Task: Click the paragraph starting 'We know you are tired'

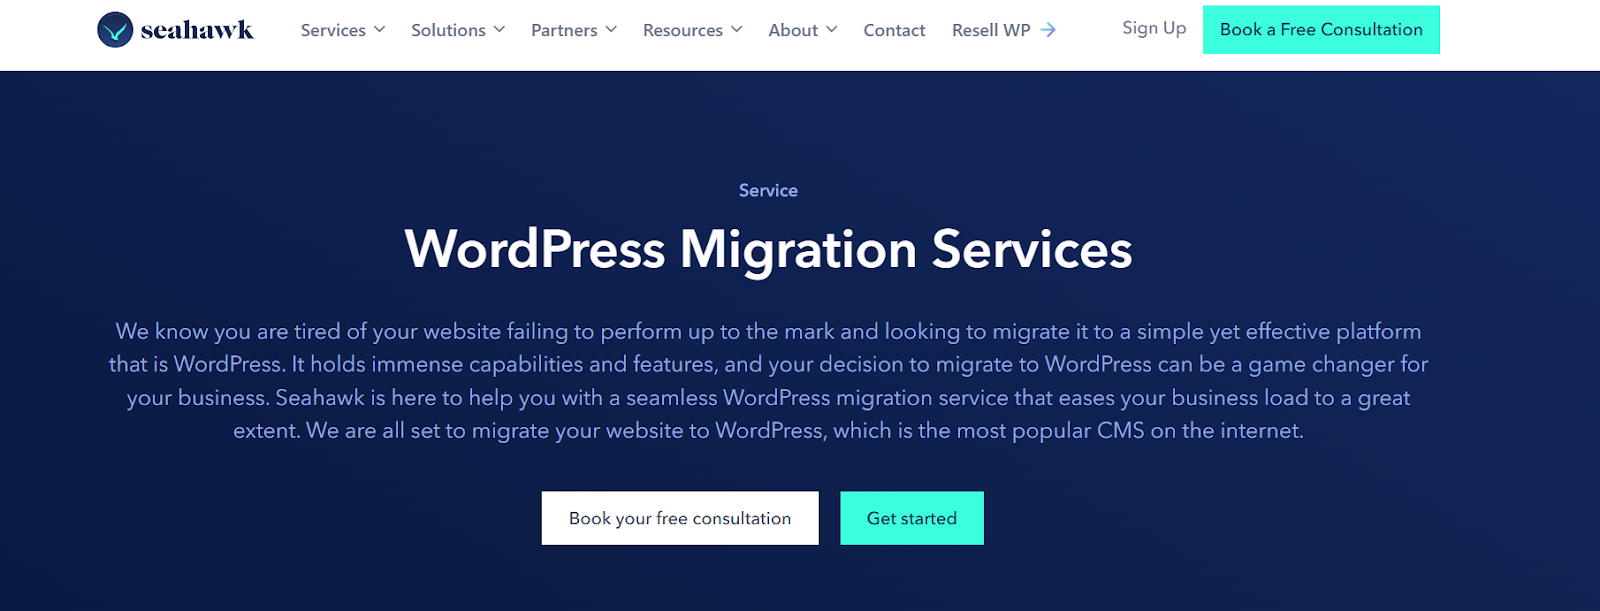Action: pyautogui.click(x=768, y=381)
